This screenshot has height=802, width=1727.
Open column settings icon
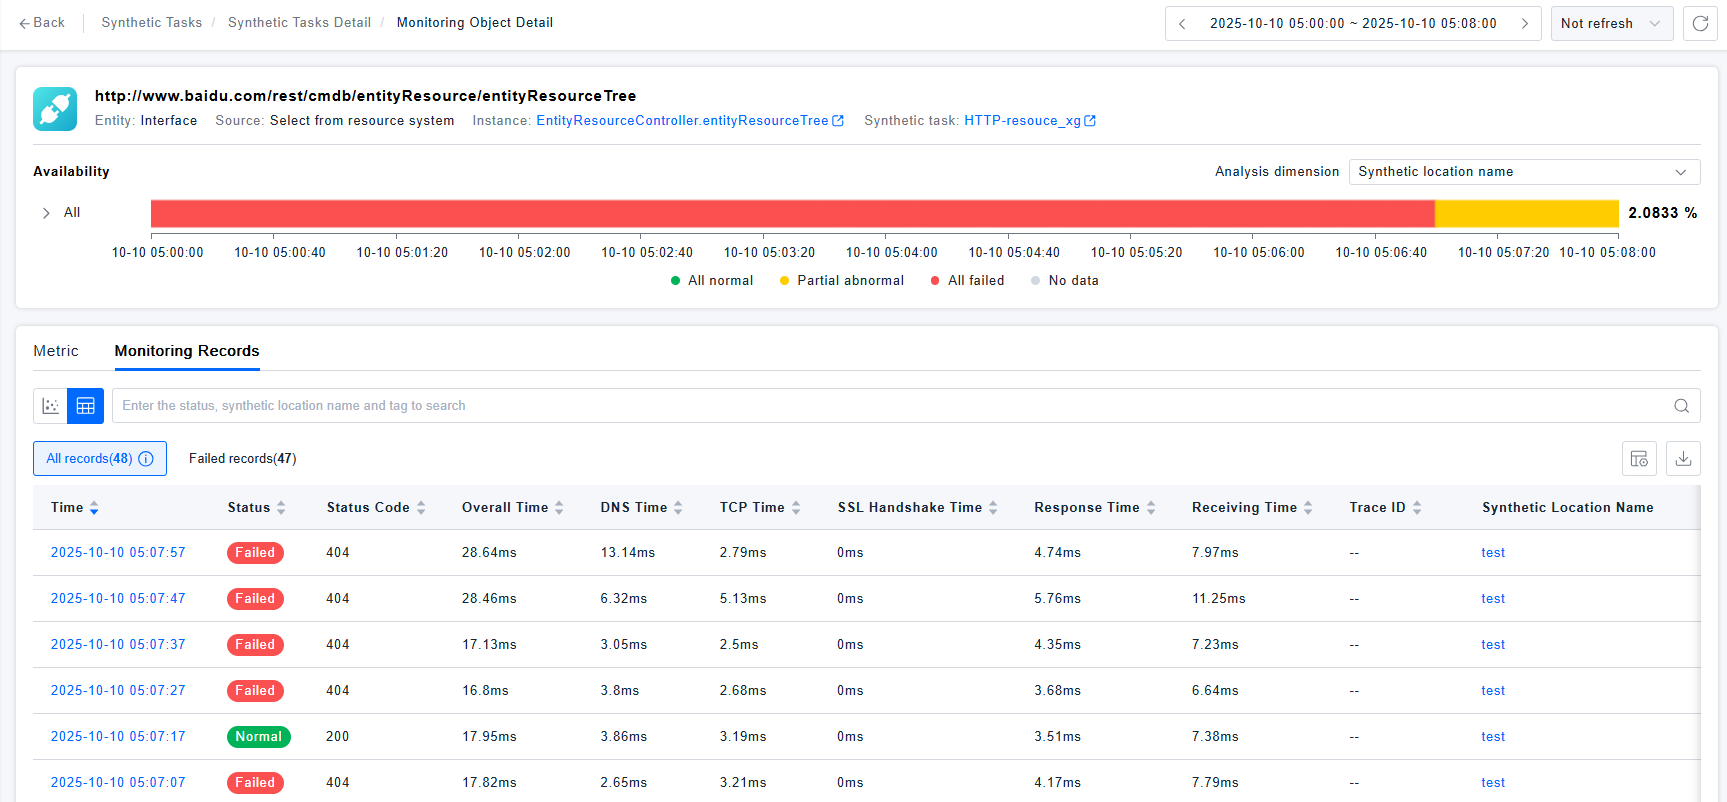coord(1639,459)
